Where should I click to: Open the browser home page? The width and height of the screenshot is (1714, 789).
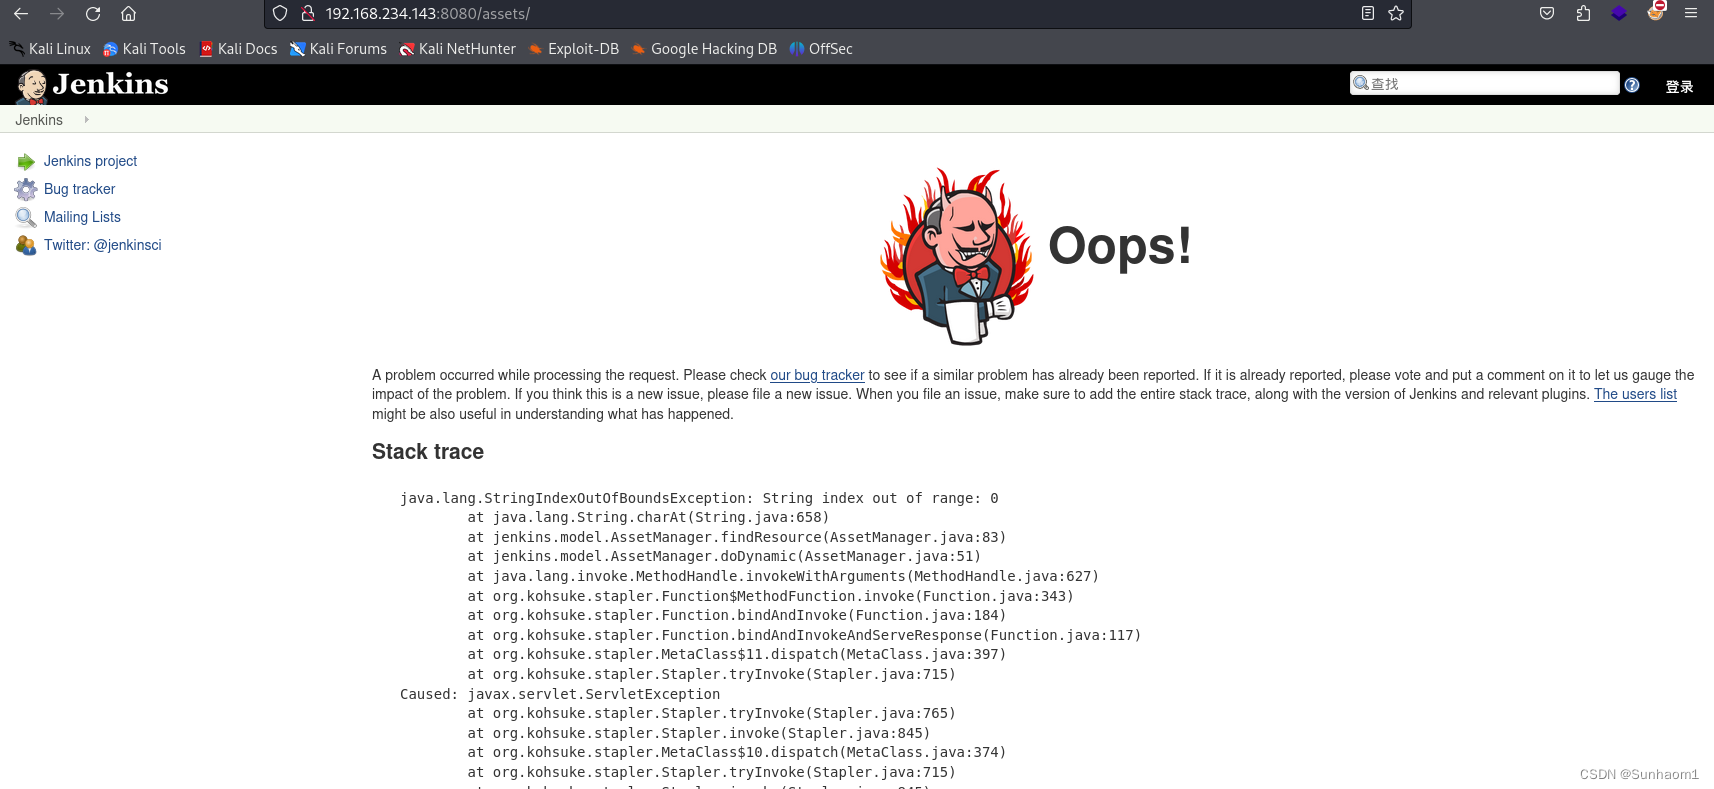(x=128, y=14)
